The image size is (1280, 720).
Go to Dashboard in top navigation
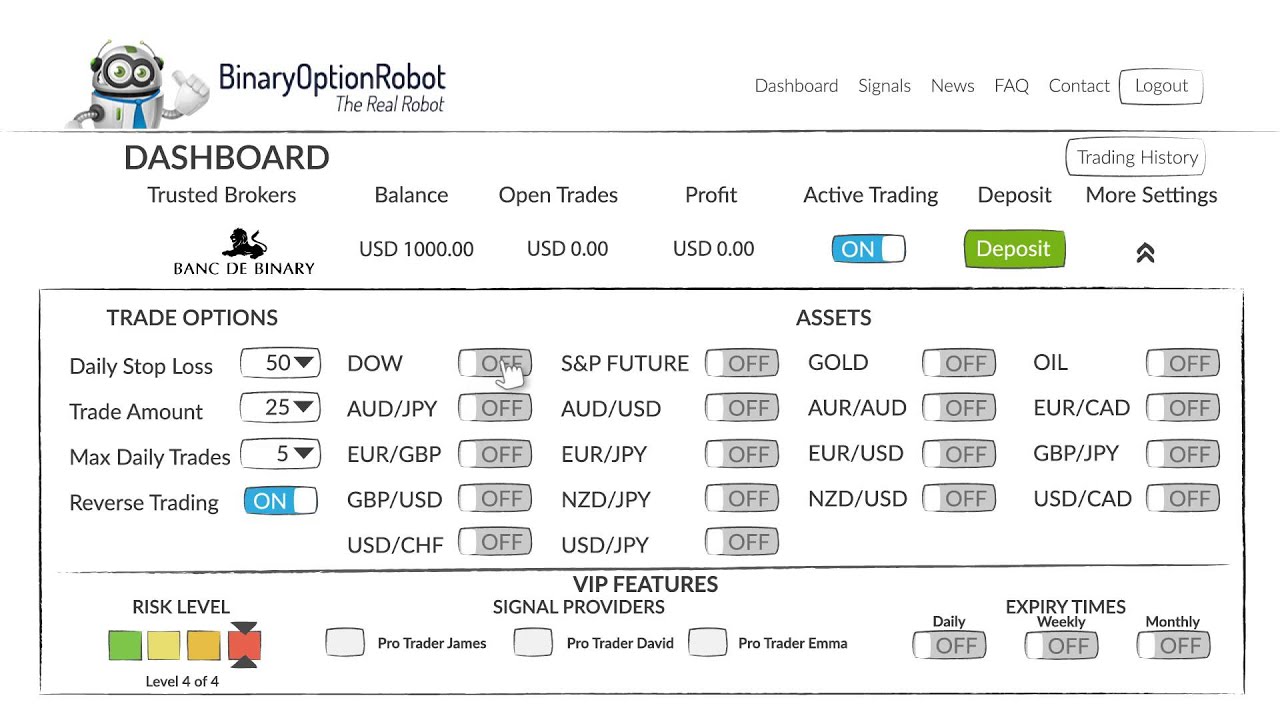[x=796, y=86]
